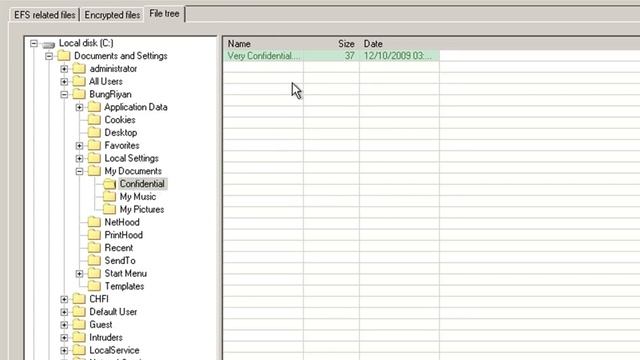Collapse the BungRiyan folder node
640x360 pixels.
pos(64,94)
